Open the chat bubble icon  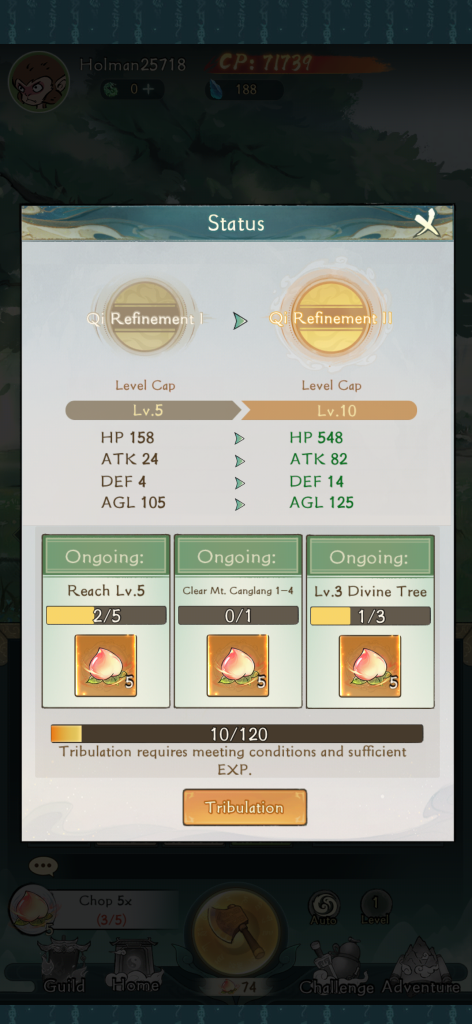point(43,867)
